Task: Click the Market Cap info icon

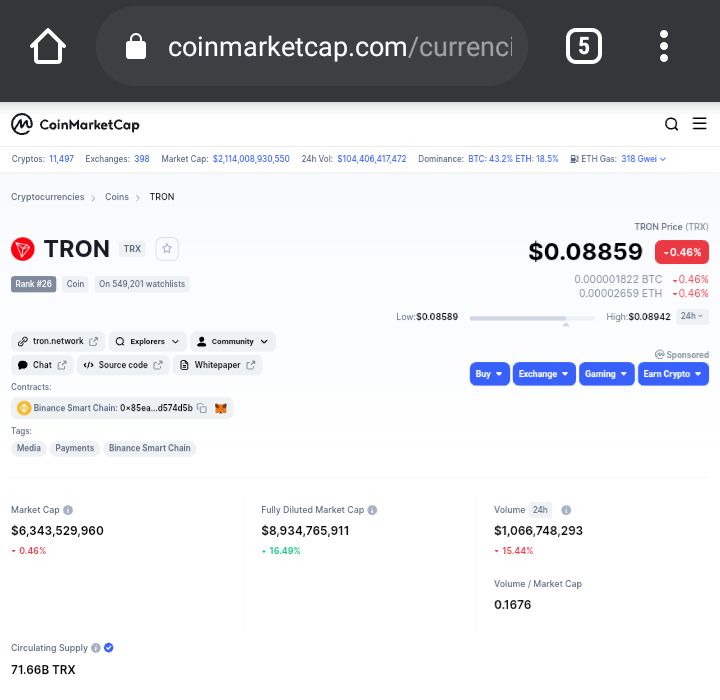Action: 68,510
